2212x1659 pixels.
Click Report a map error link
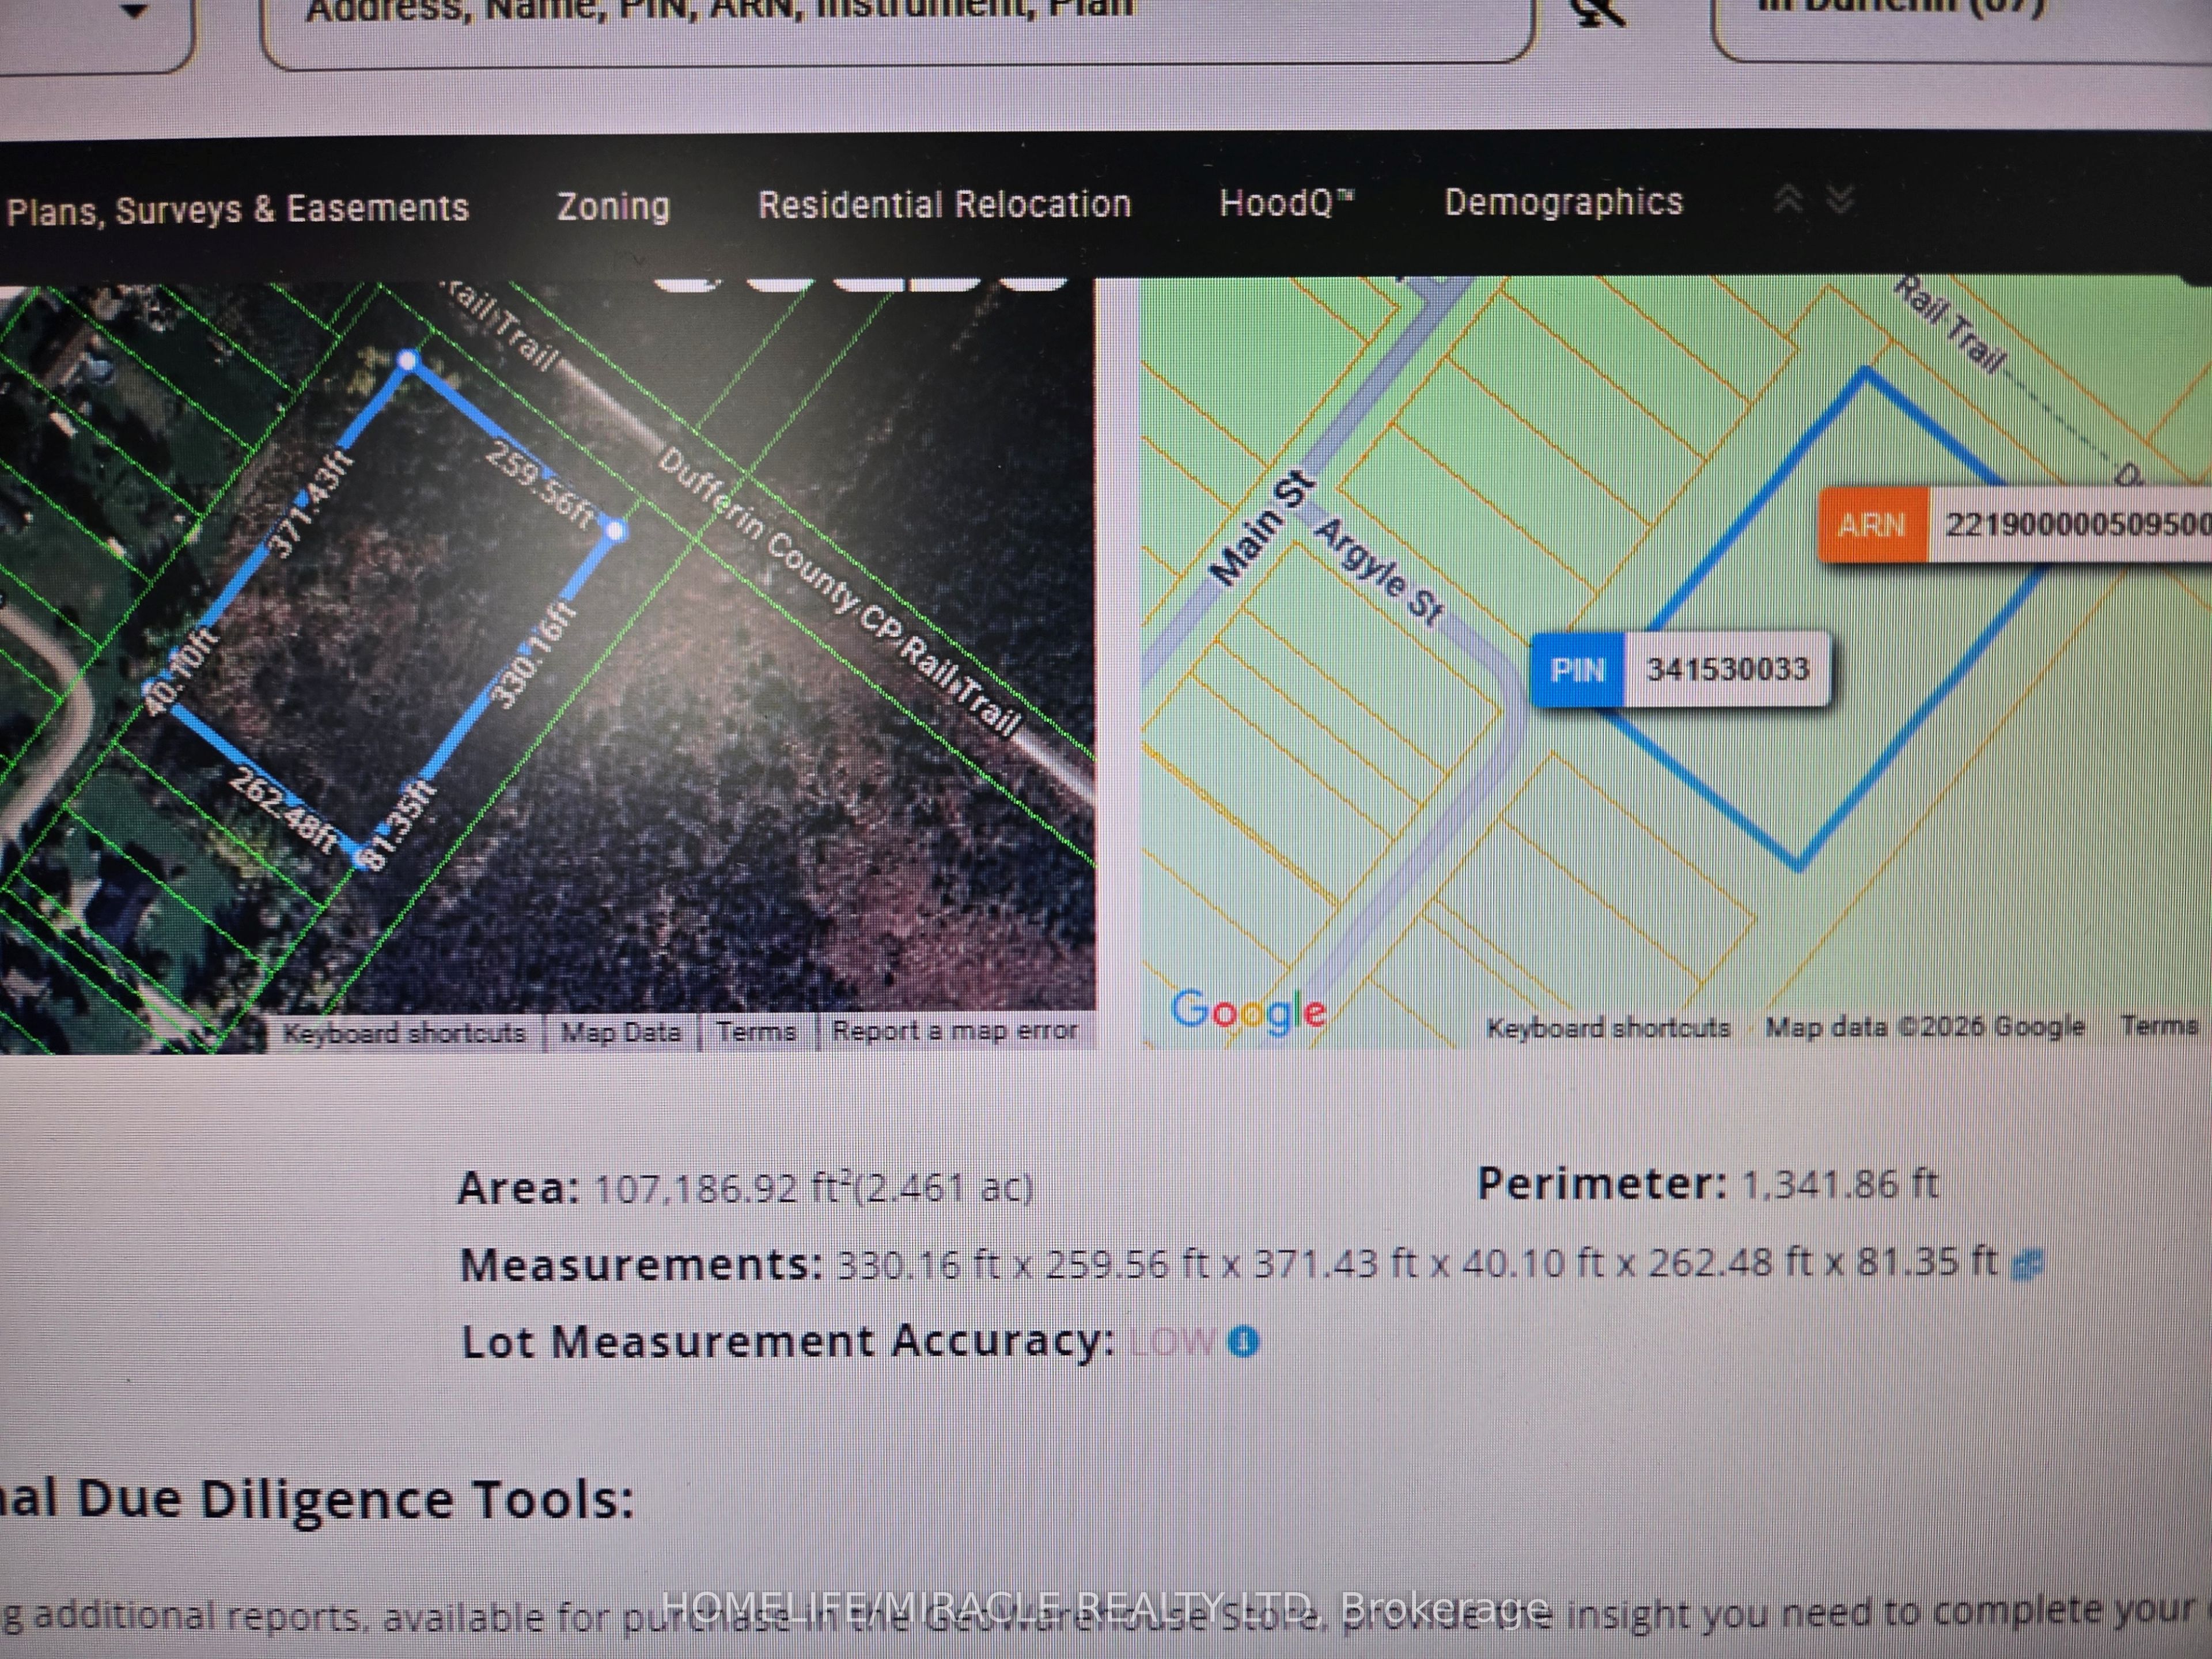(x=954, y=1030)
